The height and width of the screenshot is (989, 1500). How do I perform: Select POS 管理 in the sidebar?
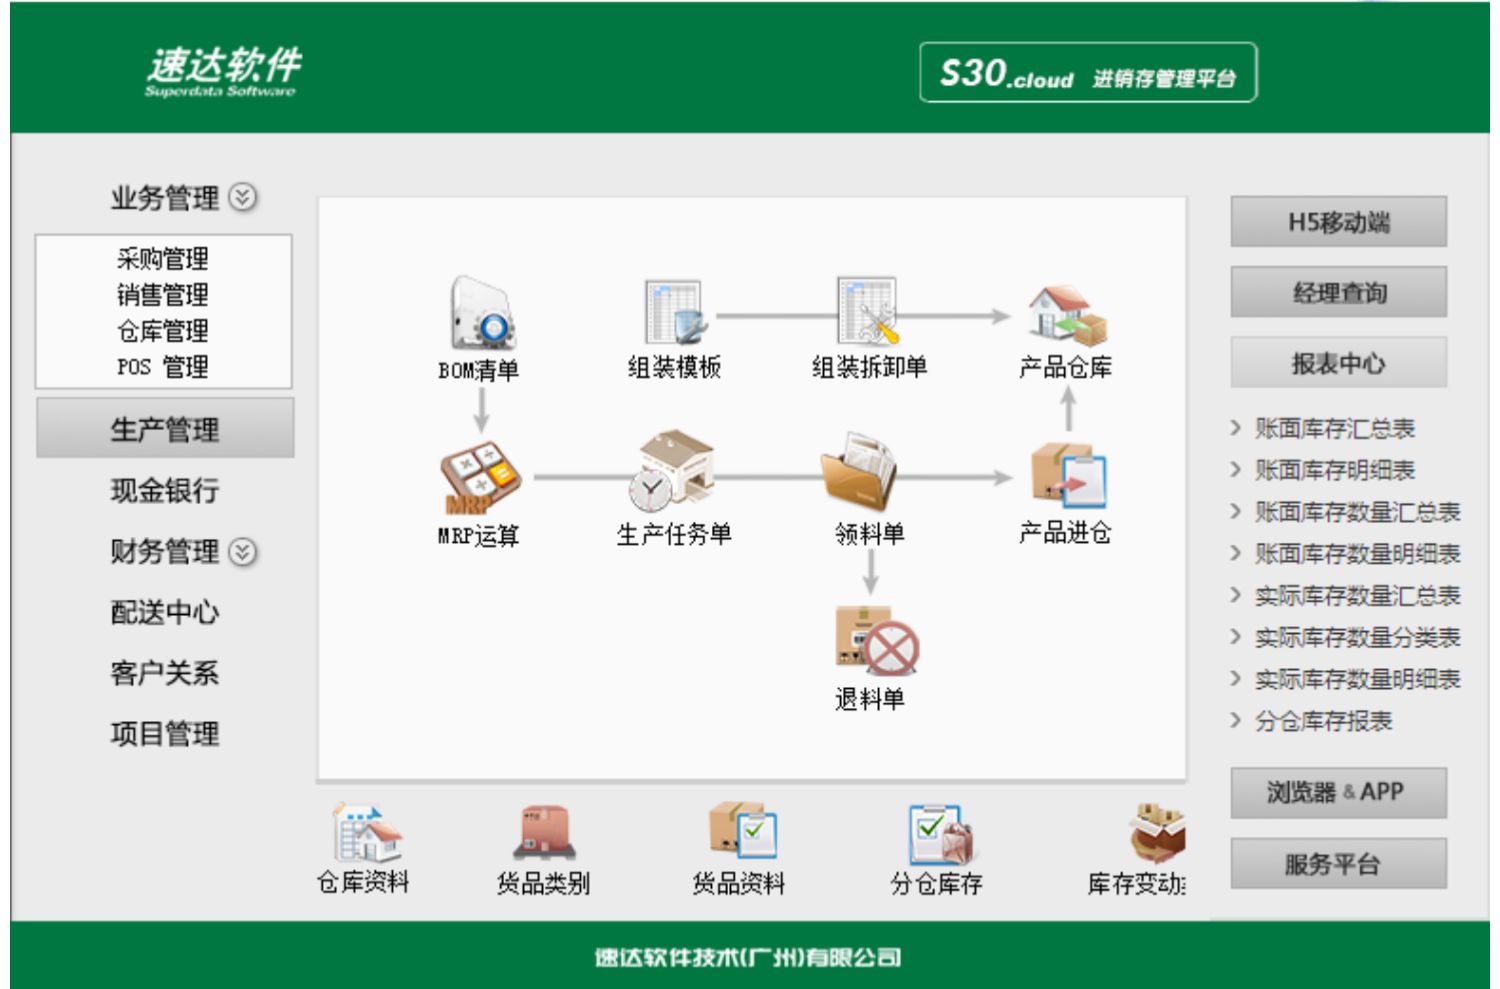(163, 367)
